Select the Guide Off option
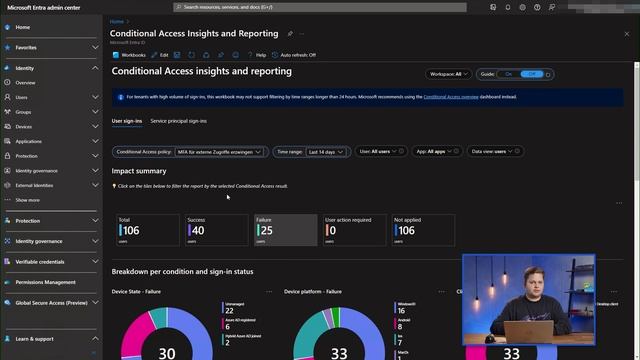 coord(531,74)
